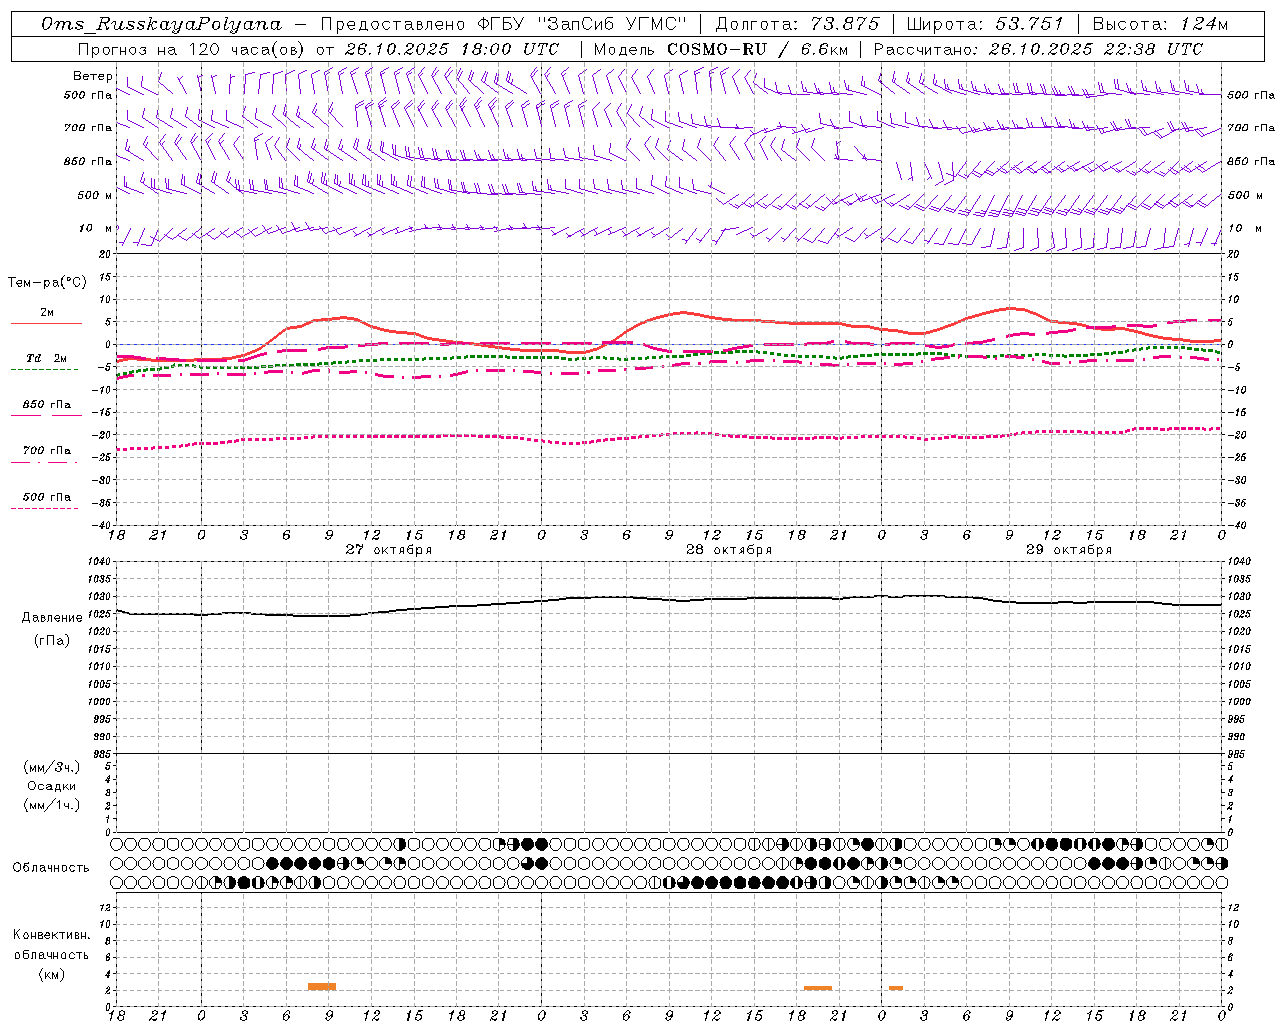Click the Долгота: 73.875 value
This screenshot has width=1280, height=1024.
tap(798, 24)
